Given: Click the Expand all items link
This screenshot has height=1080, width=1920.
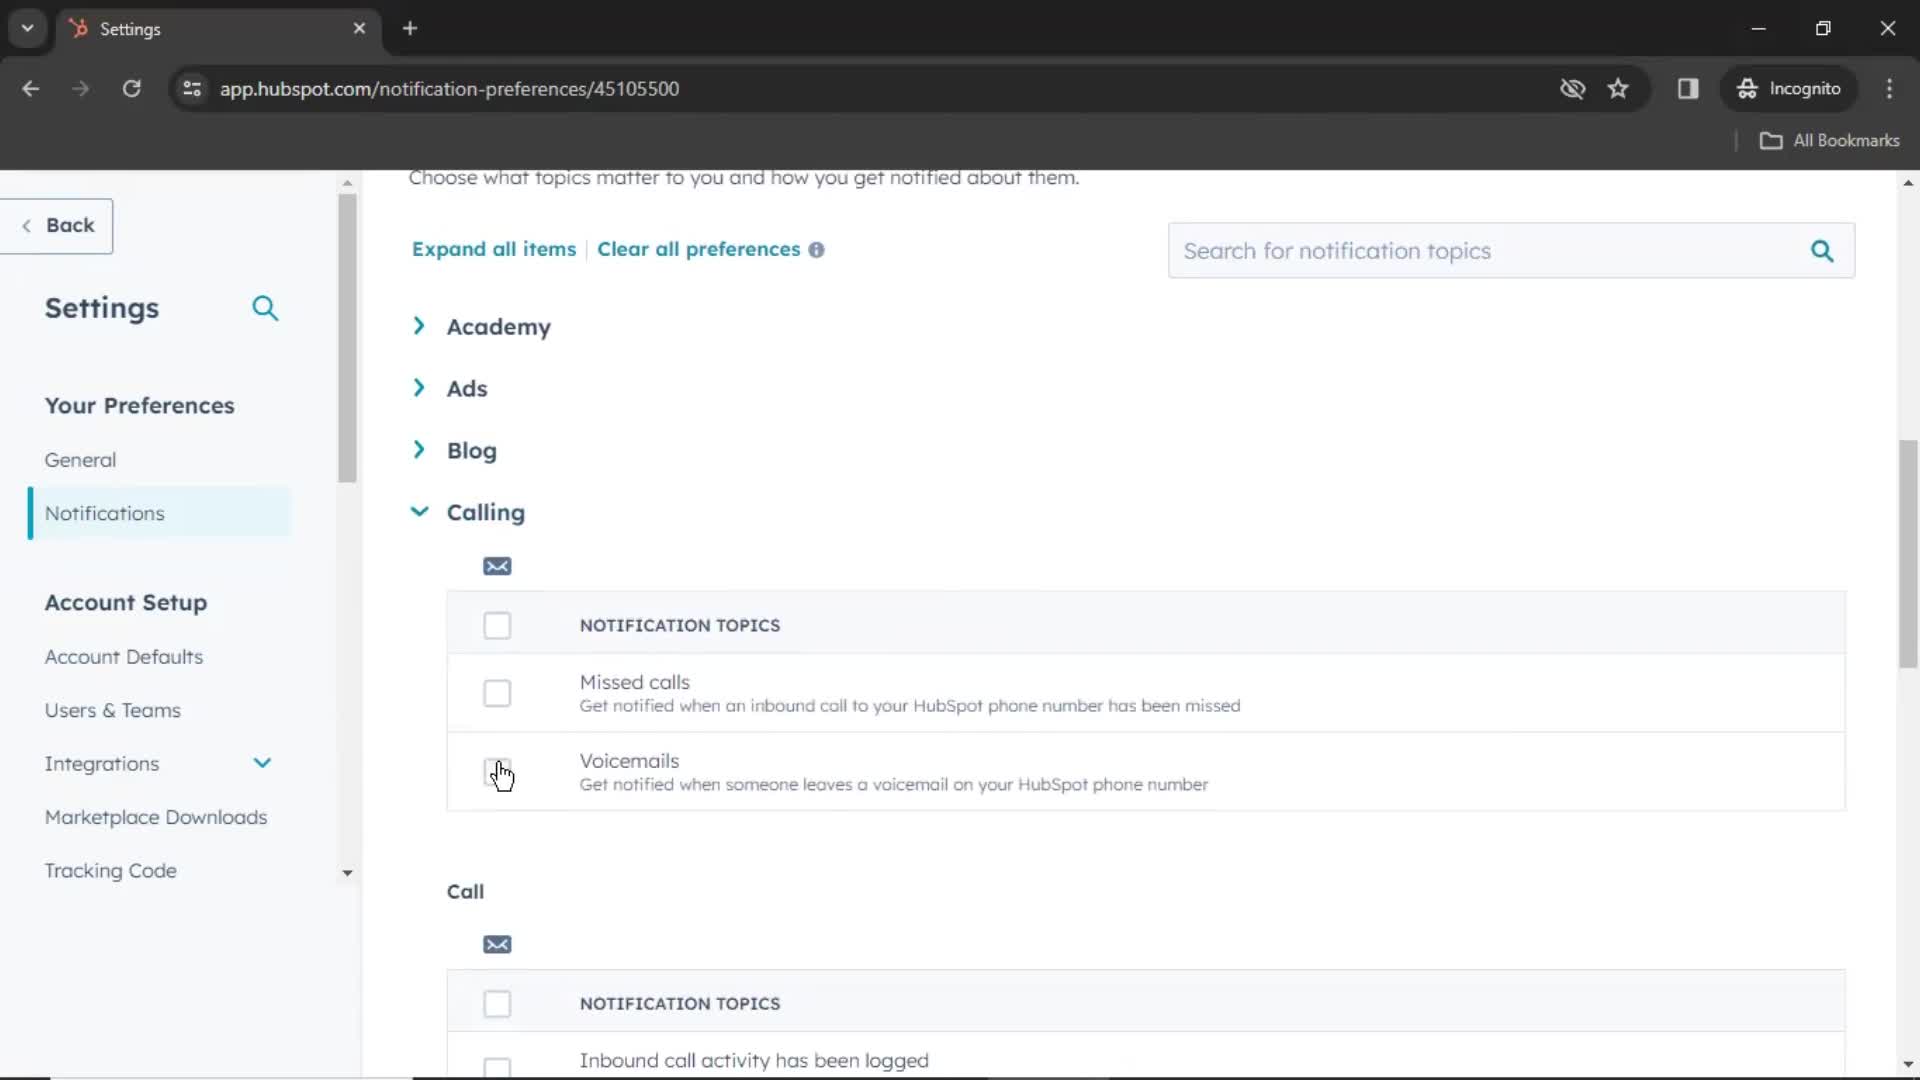Looking at the screenshot, I should point(495,248).
